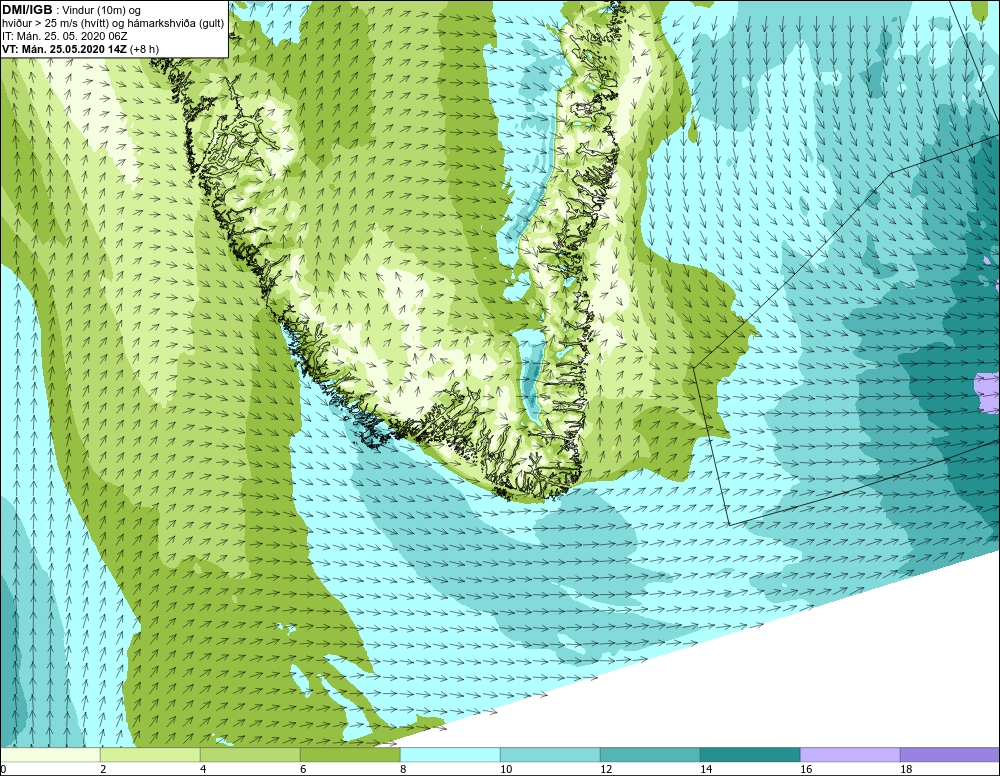Image resolution: width=1000 pixels, height=776 pixels.
Task: Click the 16–18 m/s lavender legend swatch
Action: tap(850, 755)
